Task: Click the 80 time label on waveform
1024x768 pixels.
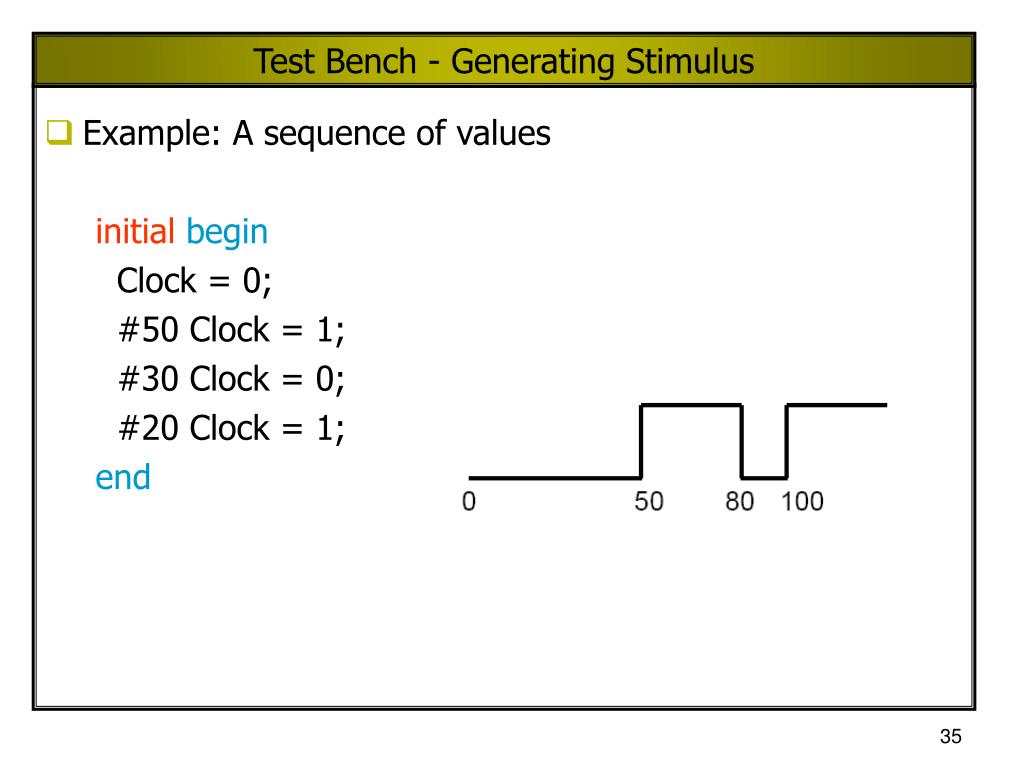Action: pyautogui.click(x=739, y=502)
